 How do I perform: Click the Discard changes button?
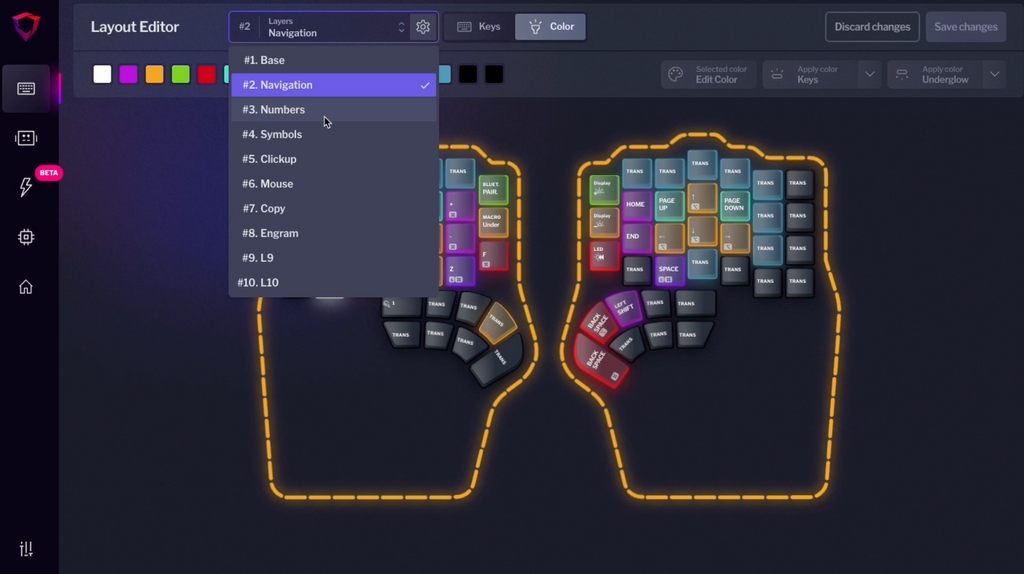coord(872,27)
